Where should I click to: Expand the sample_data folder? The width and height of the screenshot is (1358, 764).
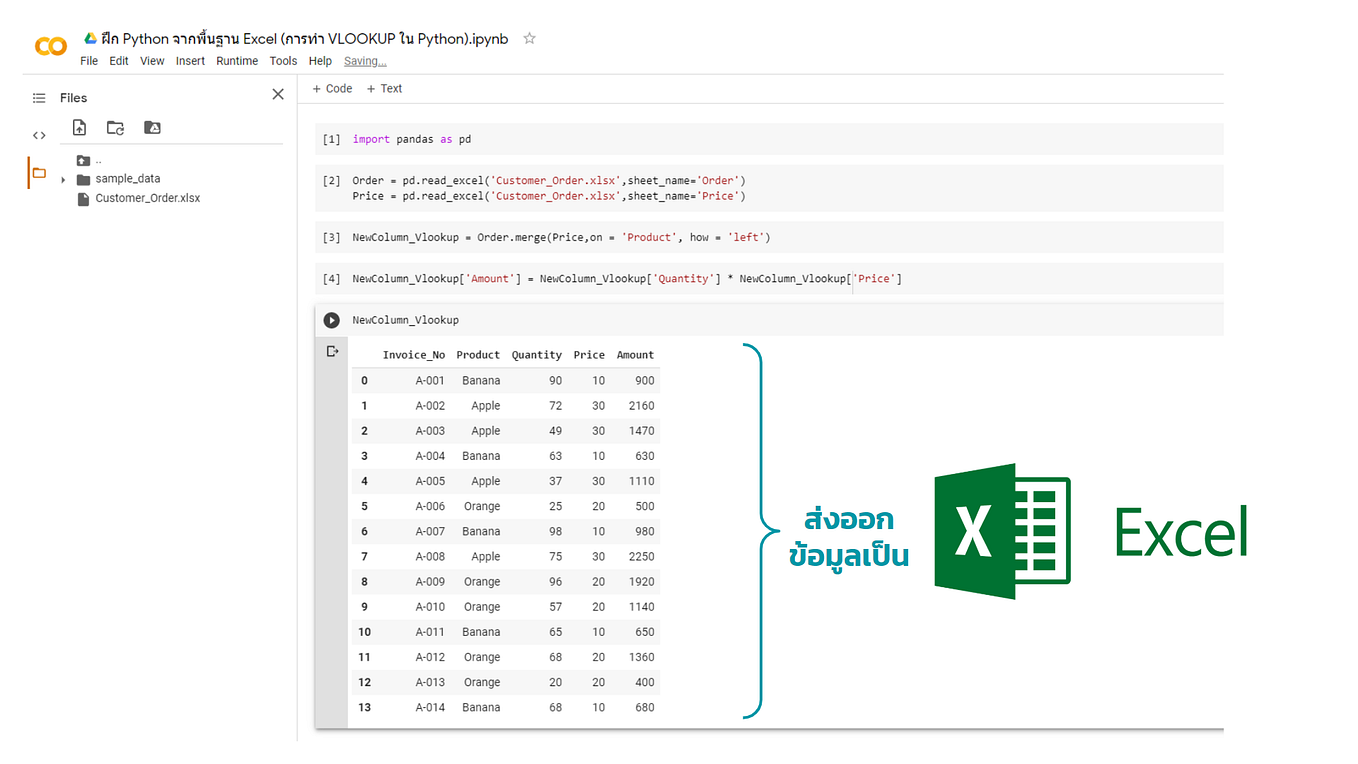(65, 180)
